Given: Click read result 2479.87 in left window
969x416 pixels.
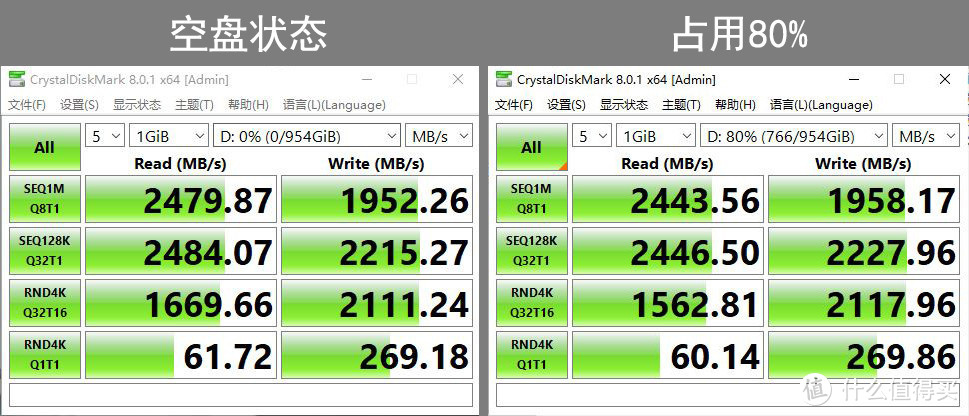Looking at the screenshot, I should pos(180,199).
